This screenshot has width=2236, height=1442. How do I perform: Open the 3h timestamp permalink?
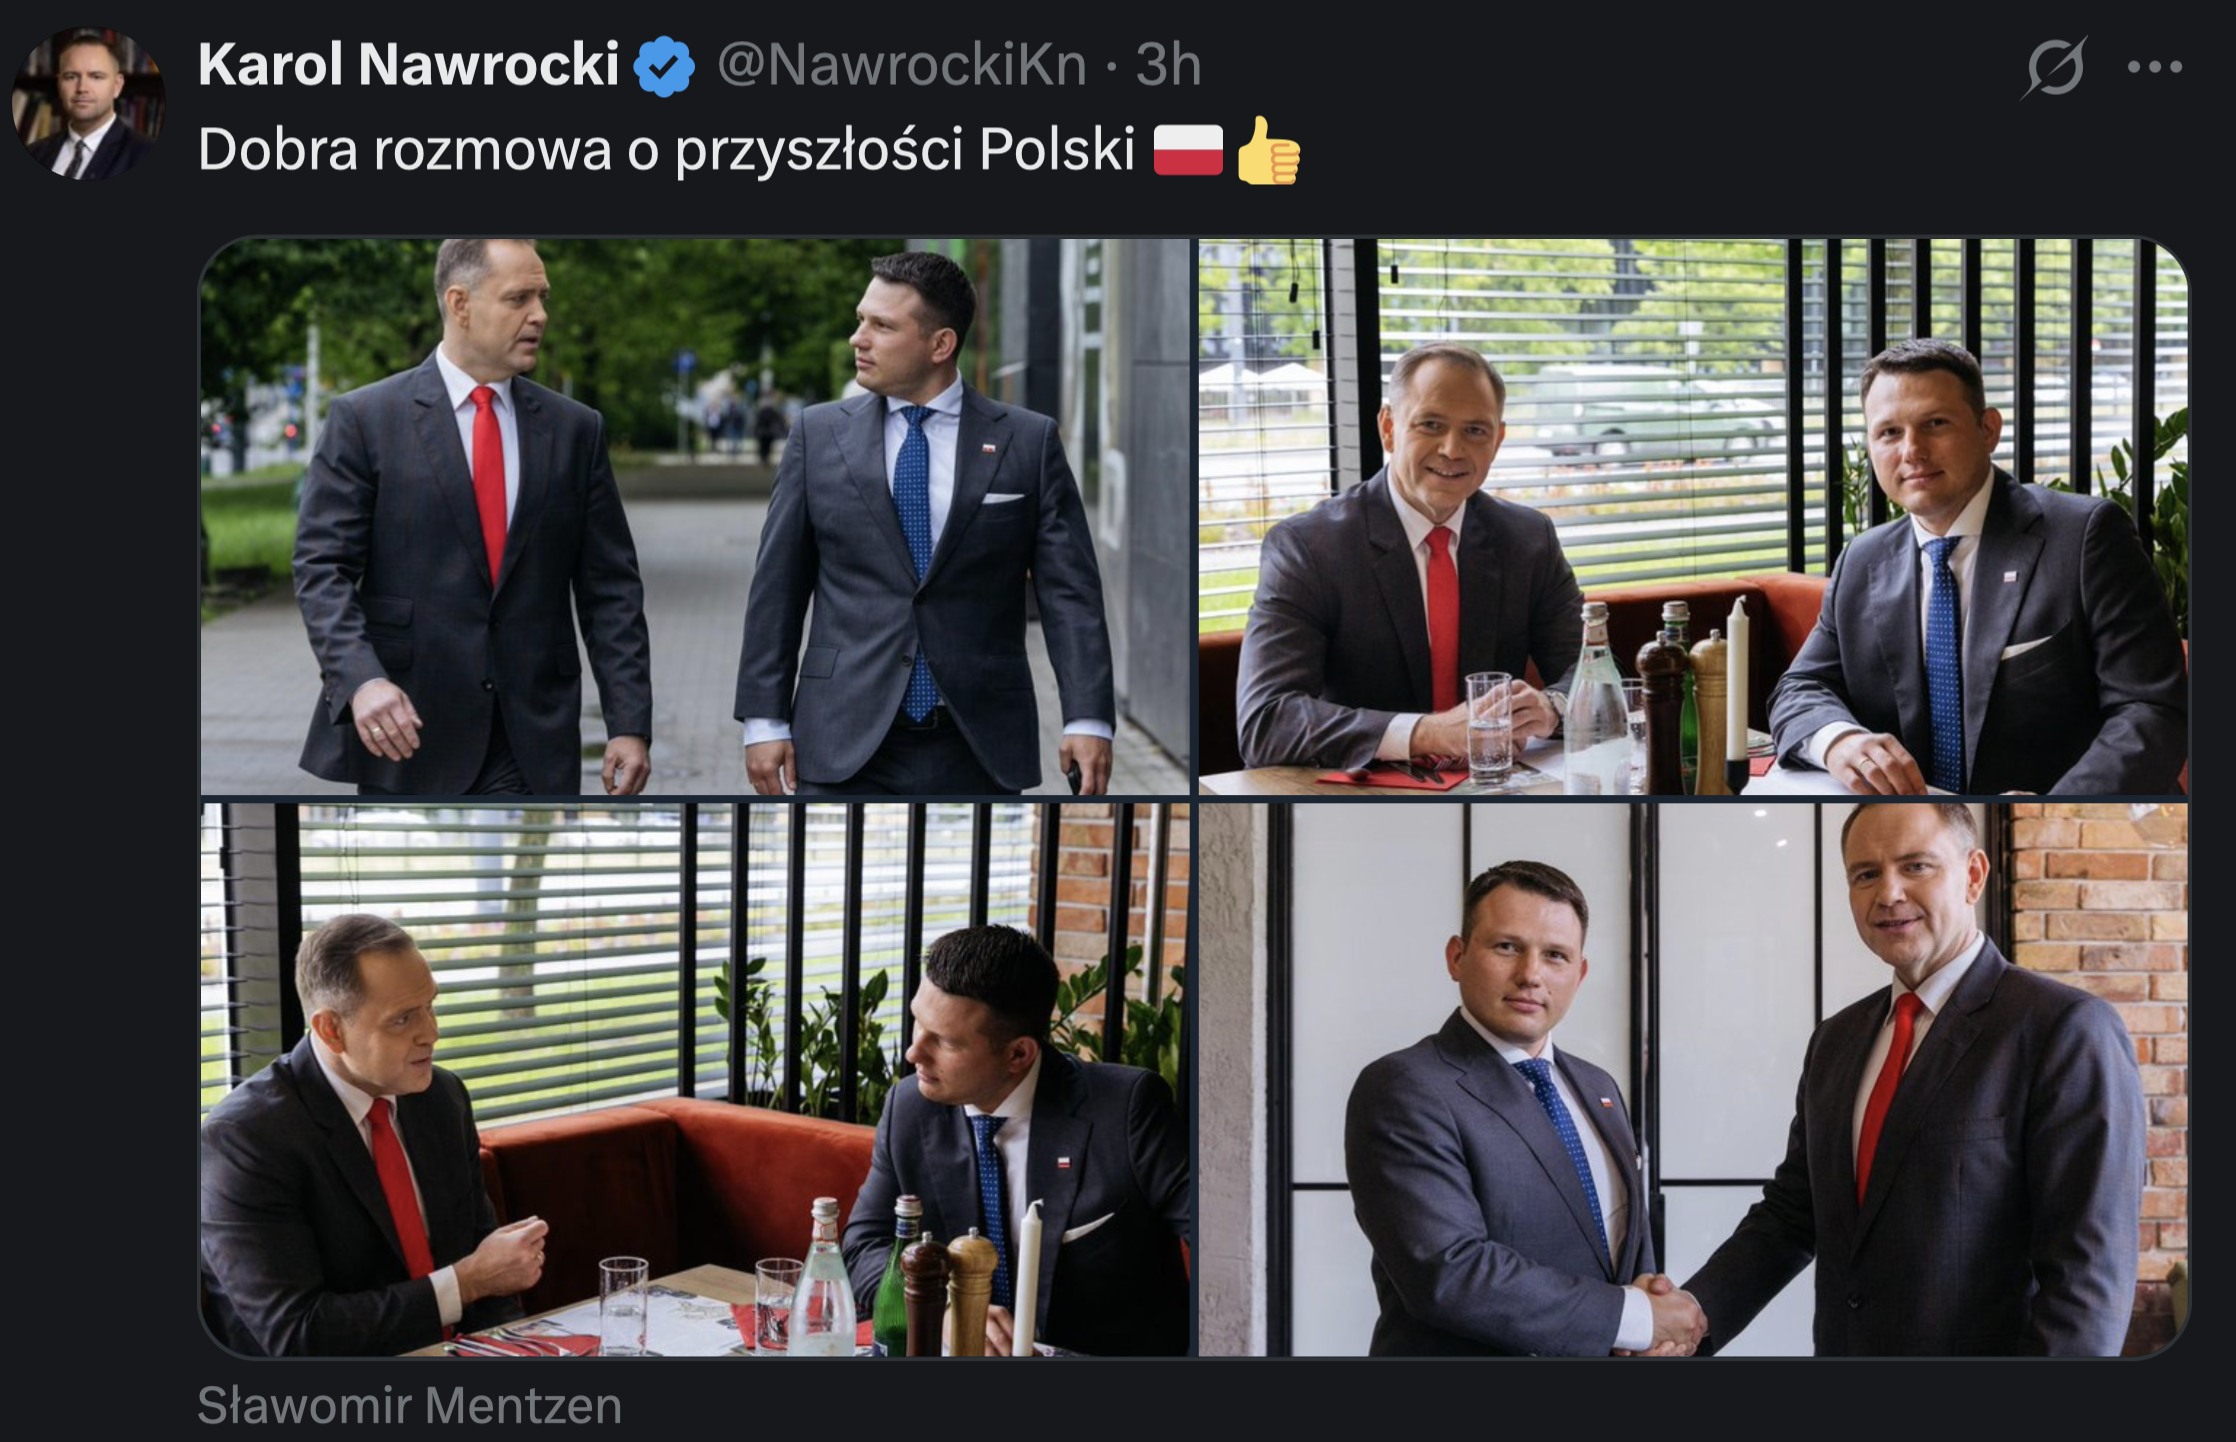[x=1168, y=65]
